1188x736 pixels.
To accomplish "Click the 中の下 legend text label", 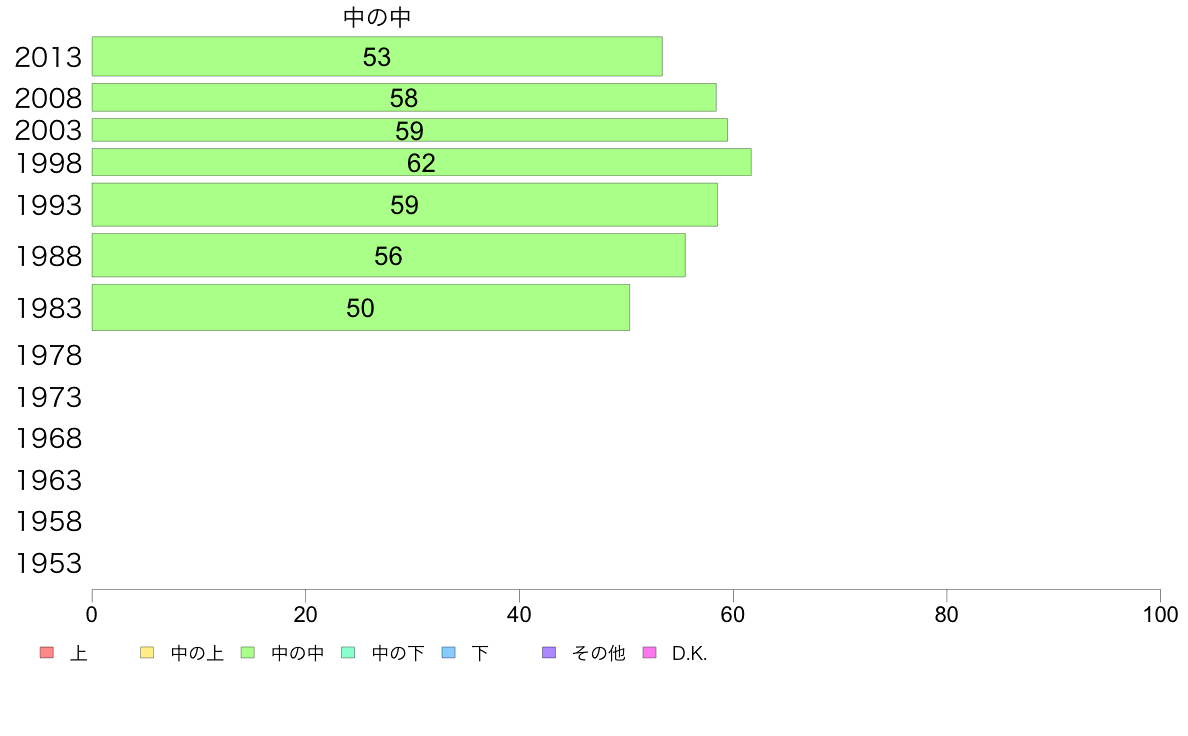I will pos(398,653).
